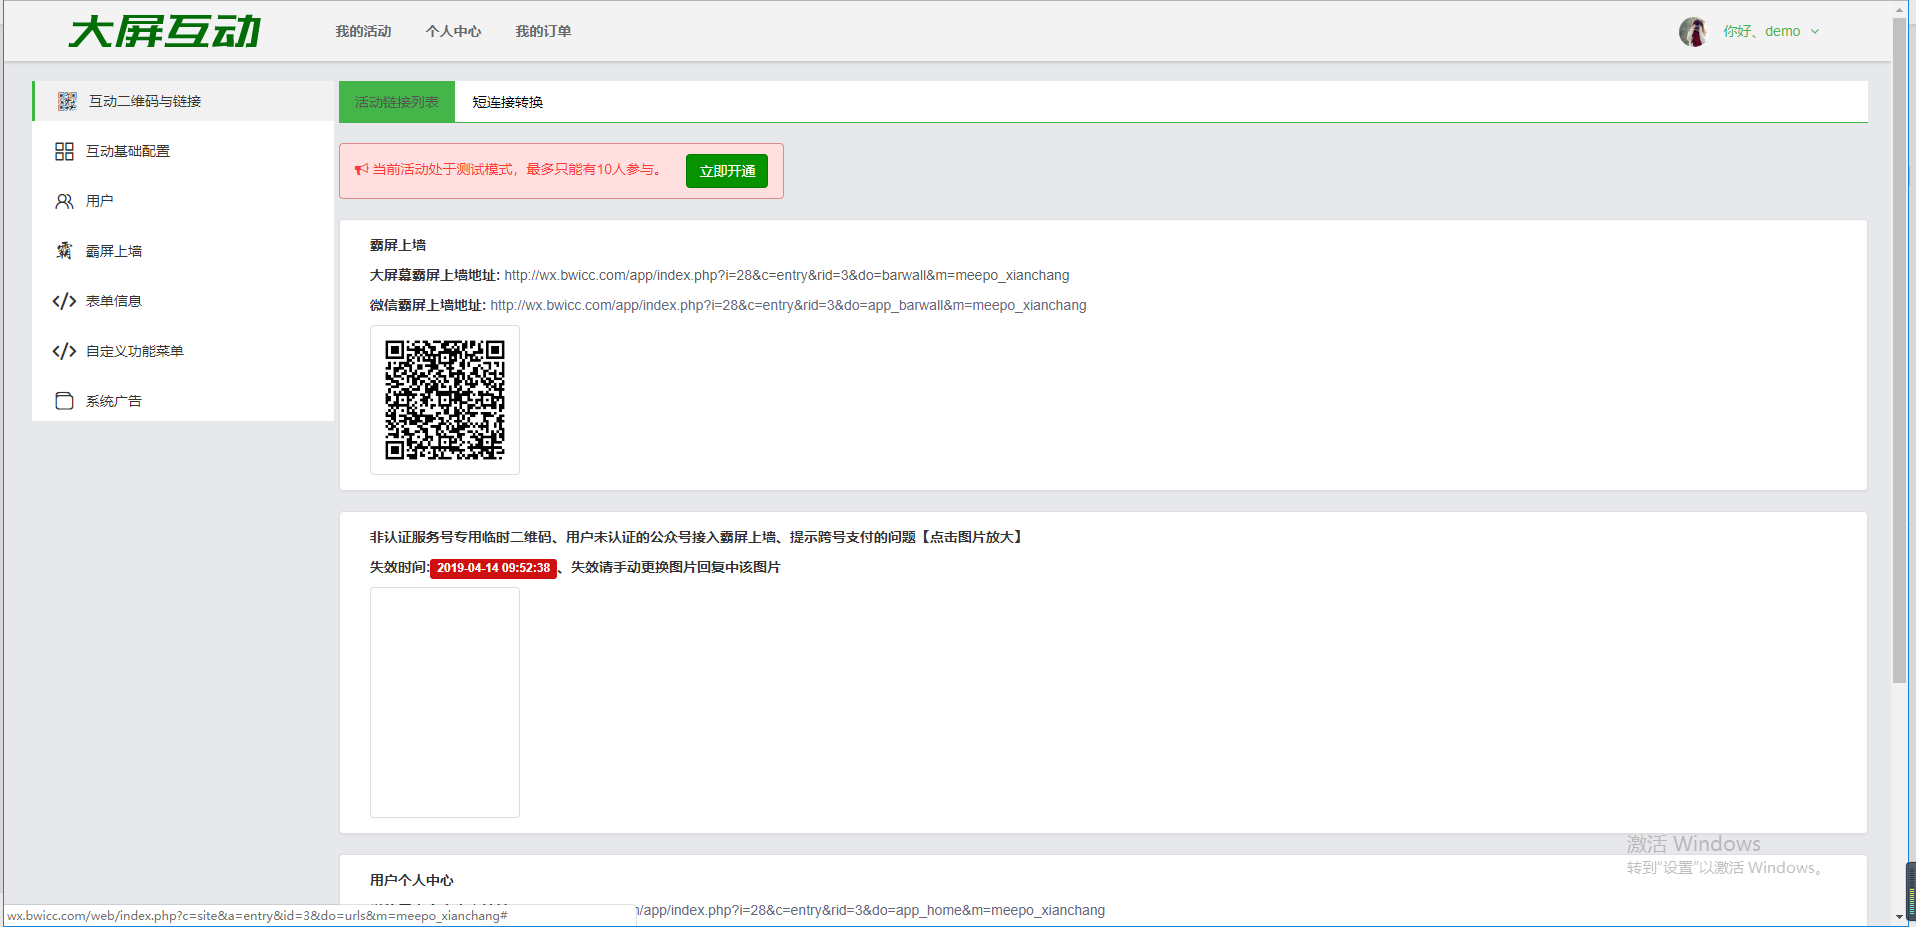Expand the demo user dropdown arrow

tap(1815, 32)
